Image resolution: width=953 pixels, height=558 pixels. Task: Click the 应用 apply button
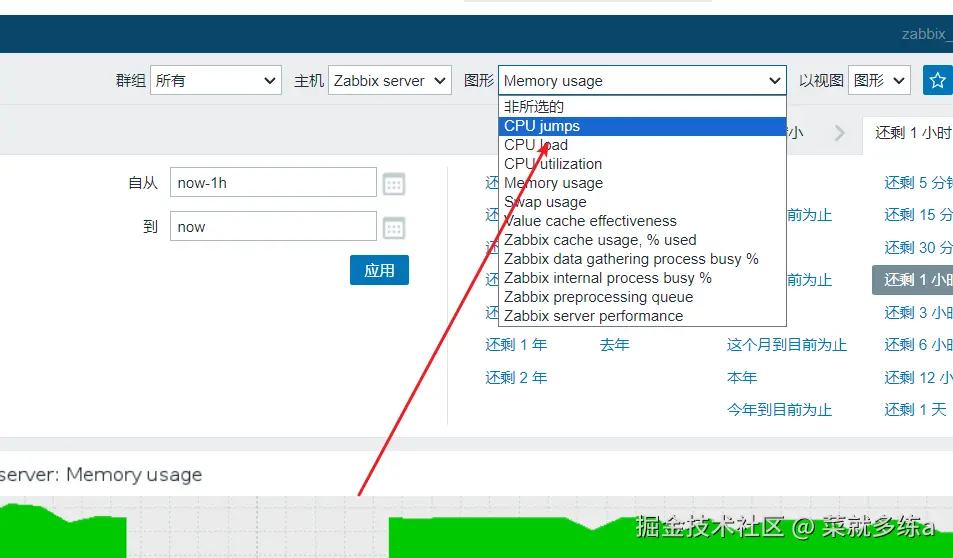click(379, 270)
